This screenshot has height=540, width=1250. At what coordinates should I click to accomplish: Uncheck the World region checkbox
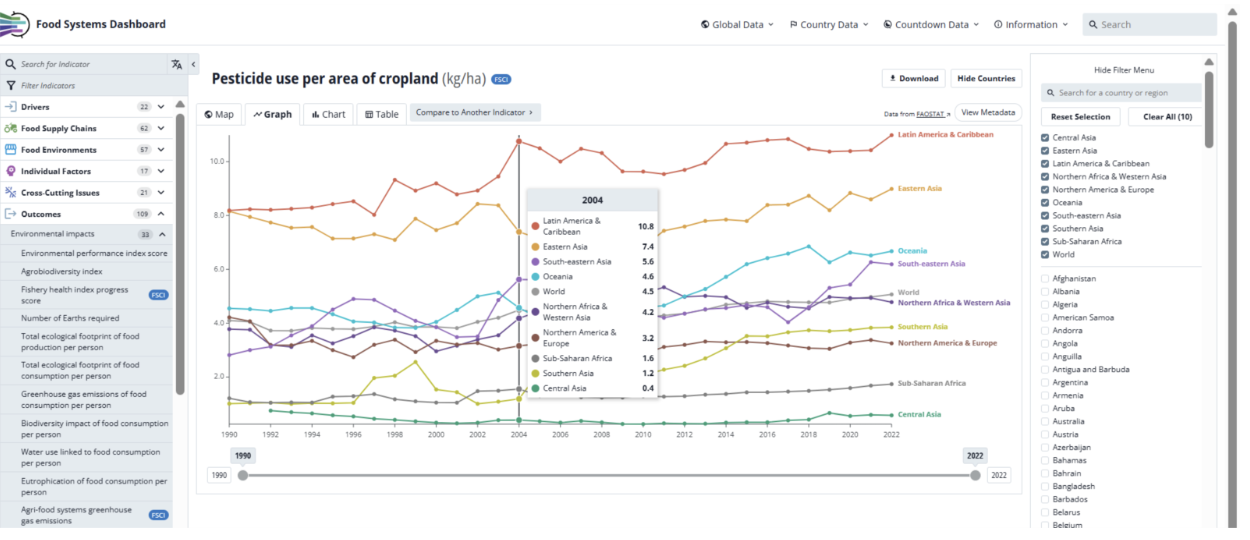point(1045,254)
